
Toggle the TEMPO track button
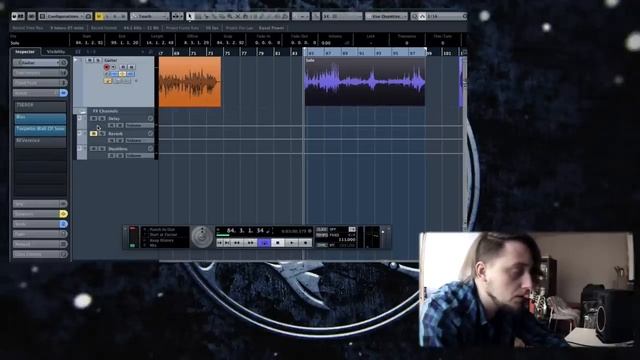click(x=322, y=235)
